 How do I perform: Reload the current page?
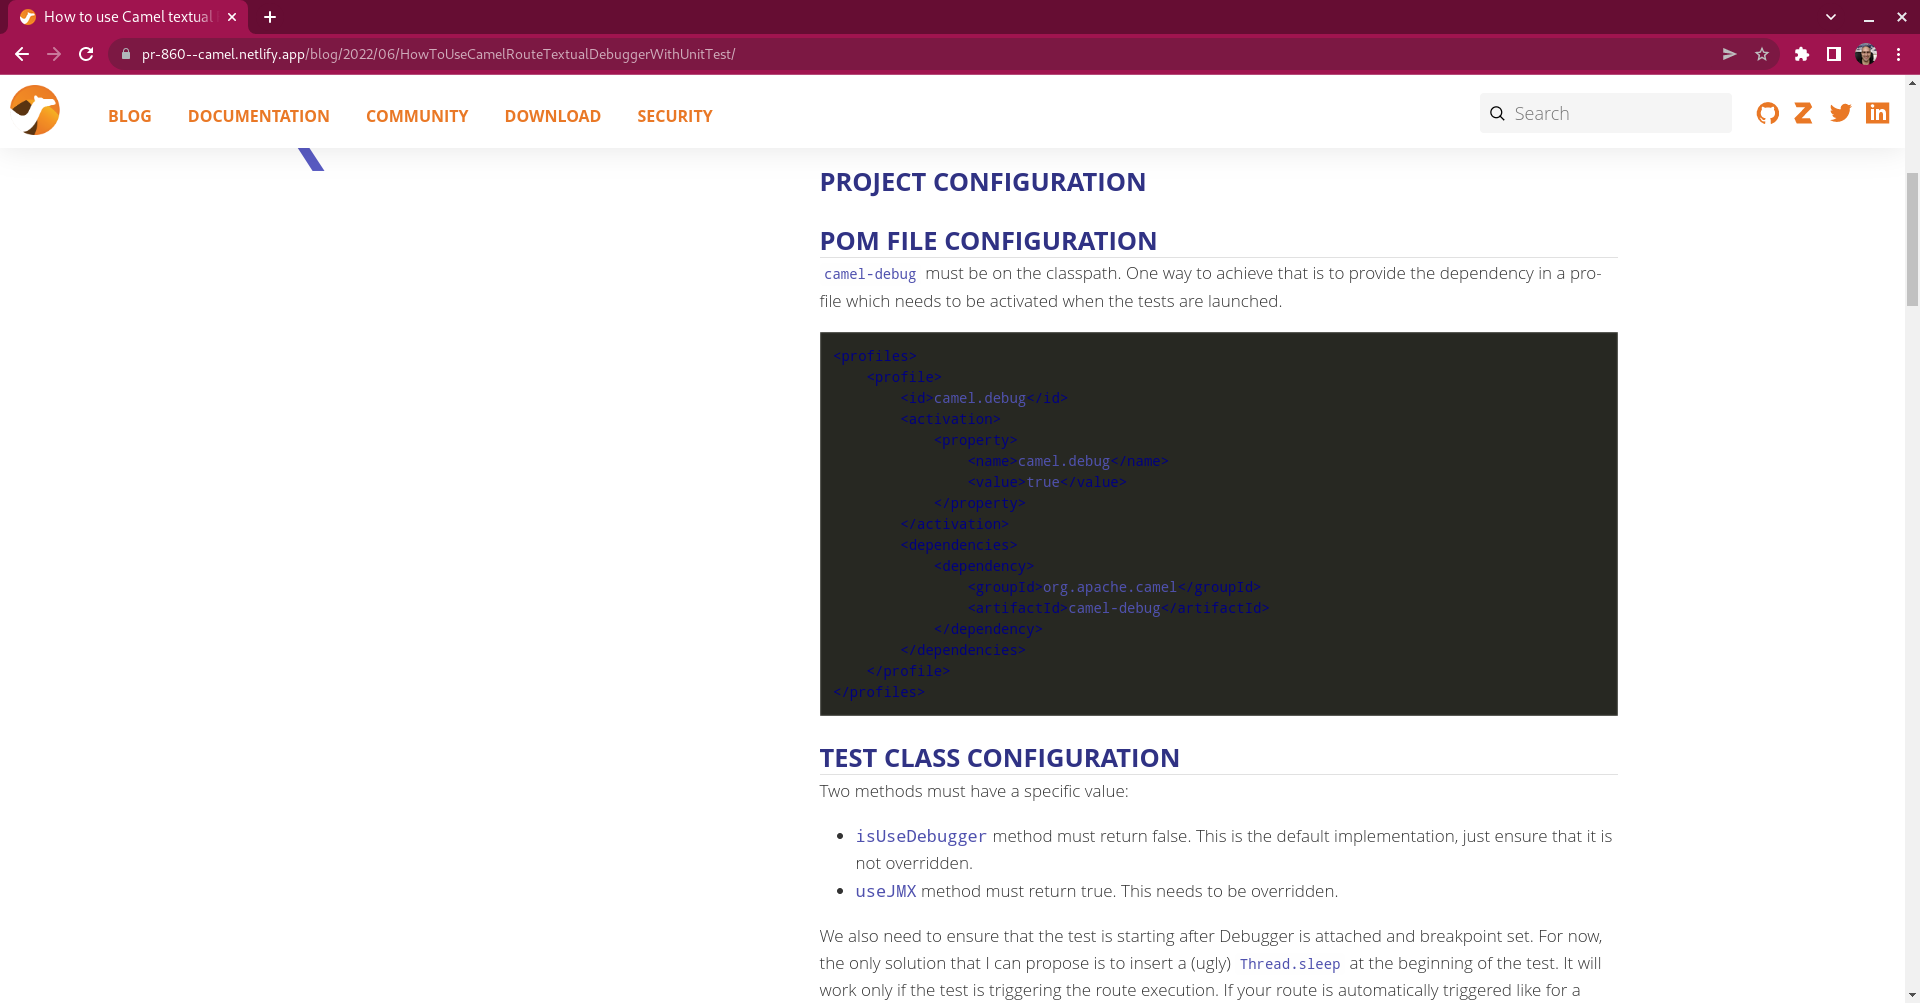87,54
